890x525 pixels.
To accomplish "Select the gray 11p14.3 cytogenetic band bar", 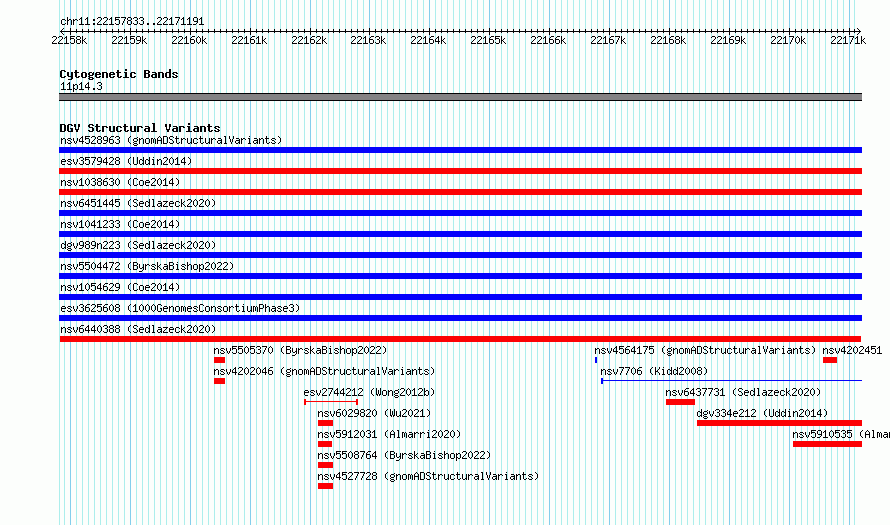I will pos(460,97).
